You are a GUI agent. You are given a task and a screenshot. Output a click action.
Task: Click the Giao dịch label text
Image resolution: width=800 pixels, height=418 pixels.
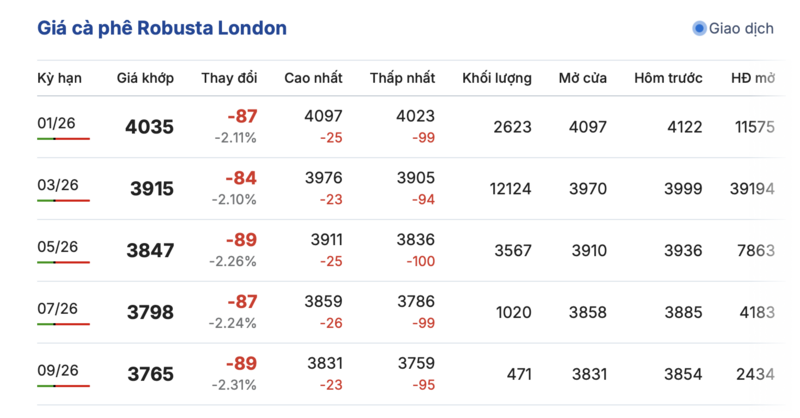pos(741,28)
